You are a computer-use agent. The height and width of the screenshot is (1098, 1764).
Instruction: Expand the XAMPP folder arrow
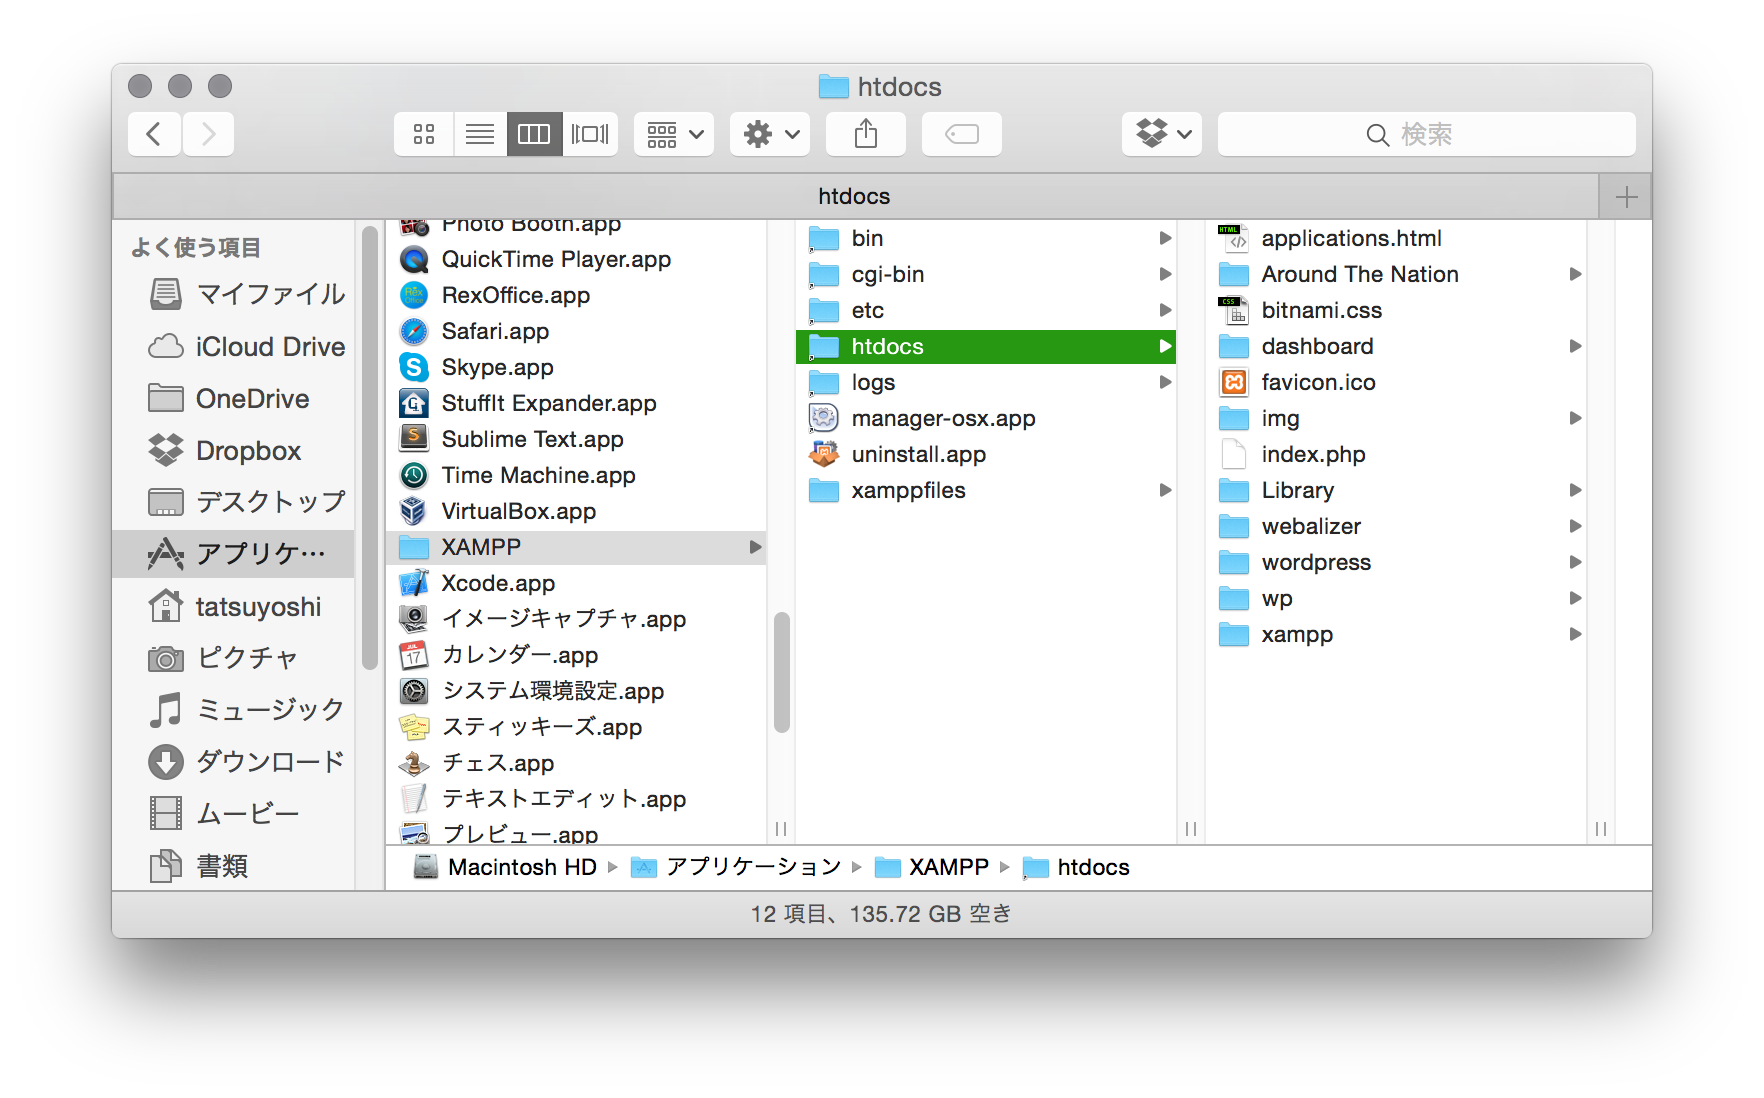pyautogui.click(x=755, y=547)
